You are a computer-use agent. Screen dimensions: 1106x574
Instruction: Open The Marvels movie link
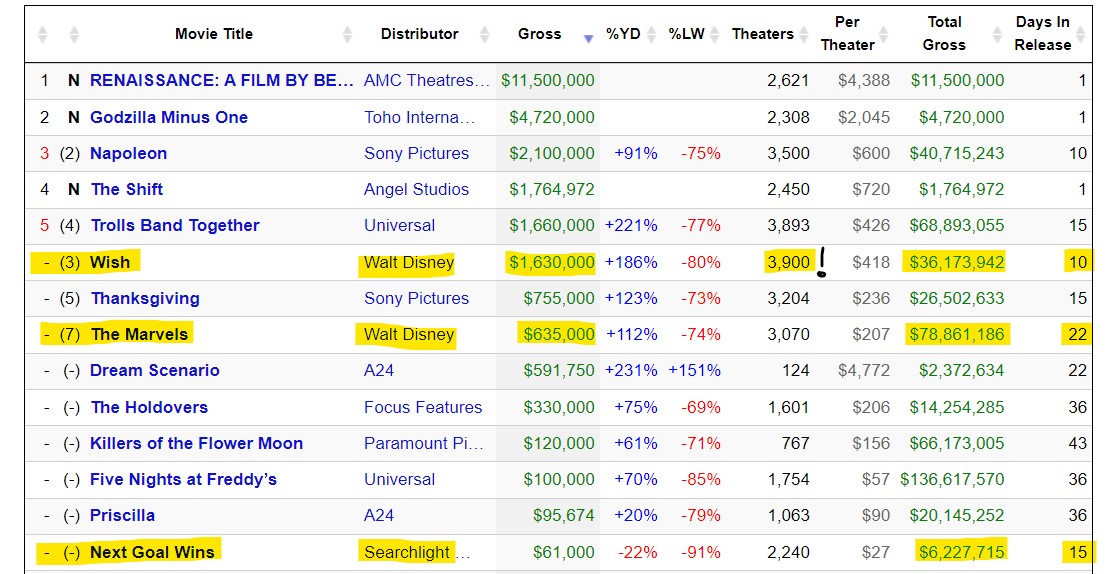[x=139, y=334]
